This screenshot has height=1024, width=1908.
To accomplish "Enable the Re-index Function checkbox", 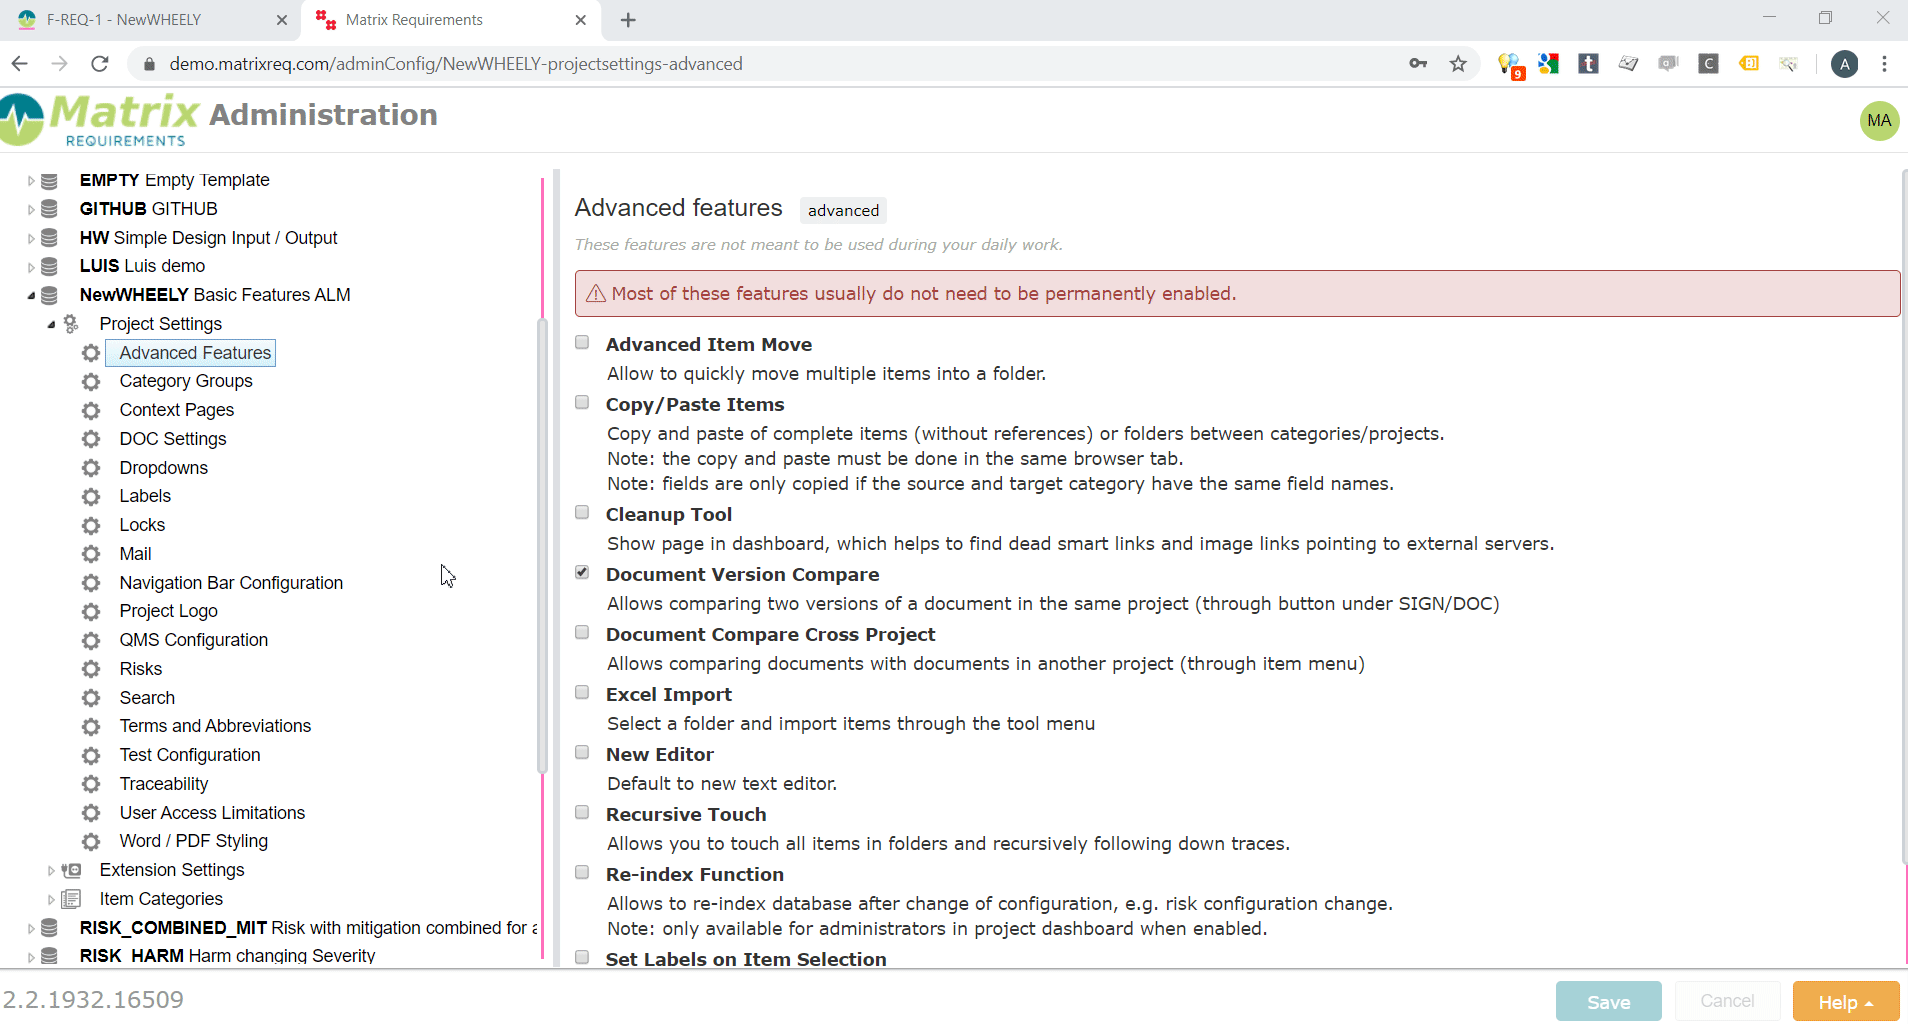I will (582, 873).
